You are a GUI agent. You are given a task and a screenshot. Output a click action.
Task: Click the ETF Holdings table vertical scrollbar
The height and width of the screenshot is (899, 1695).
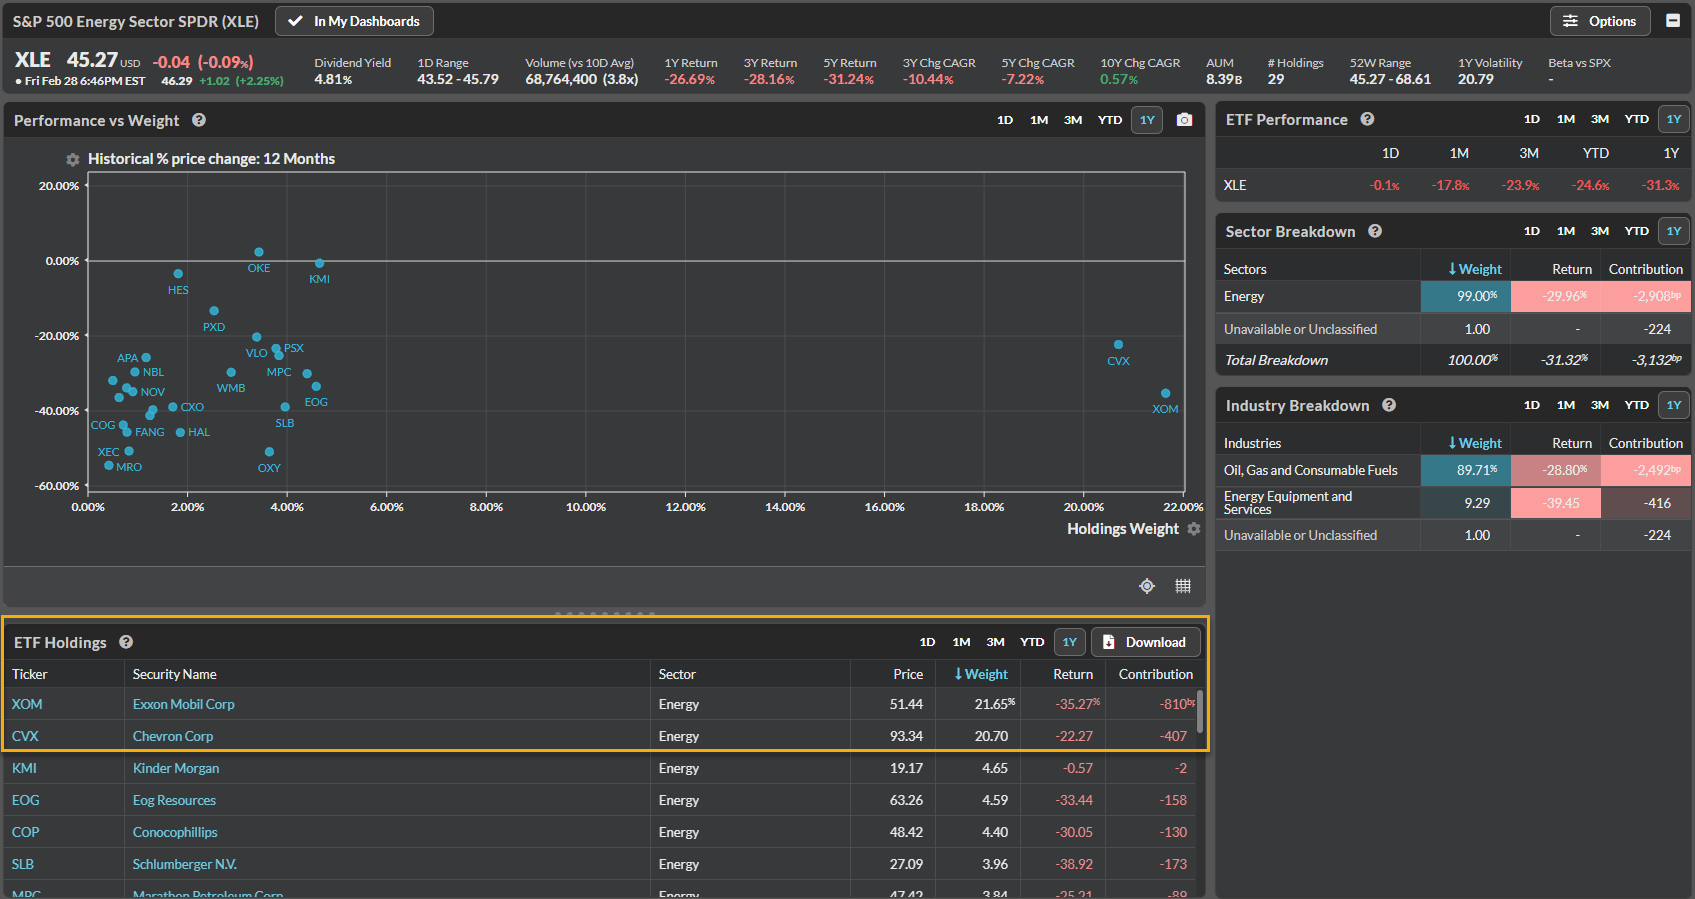(x=1199, y=710)
